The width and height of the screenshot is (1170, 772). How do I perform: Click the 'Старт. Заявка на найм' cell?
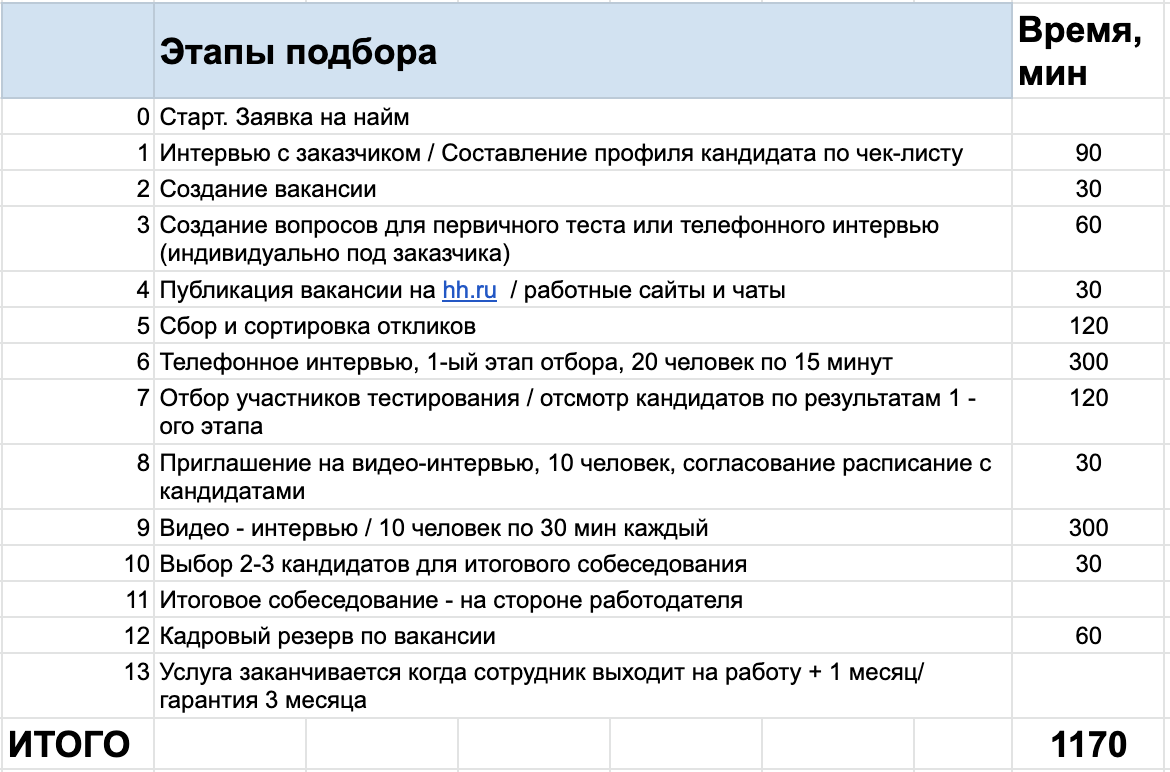[284, 118]
